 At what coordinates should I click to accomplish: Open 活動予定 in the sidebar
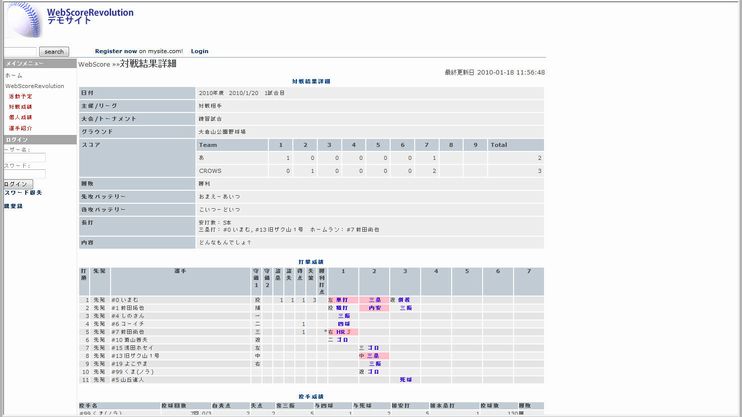pyautogui.click(x=20, y=96)
